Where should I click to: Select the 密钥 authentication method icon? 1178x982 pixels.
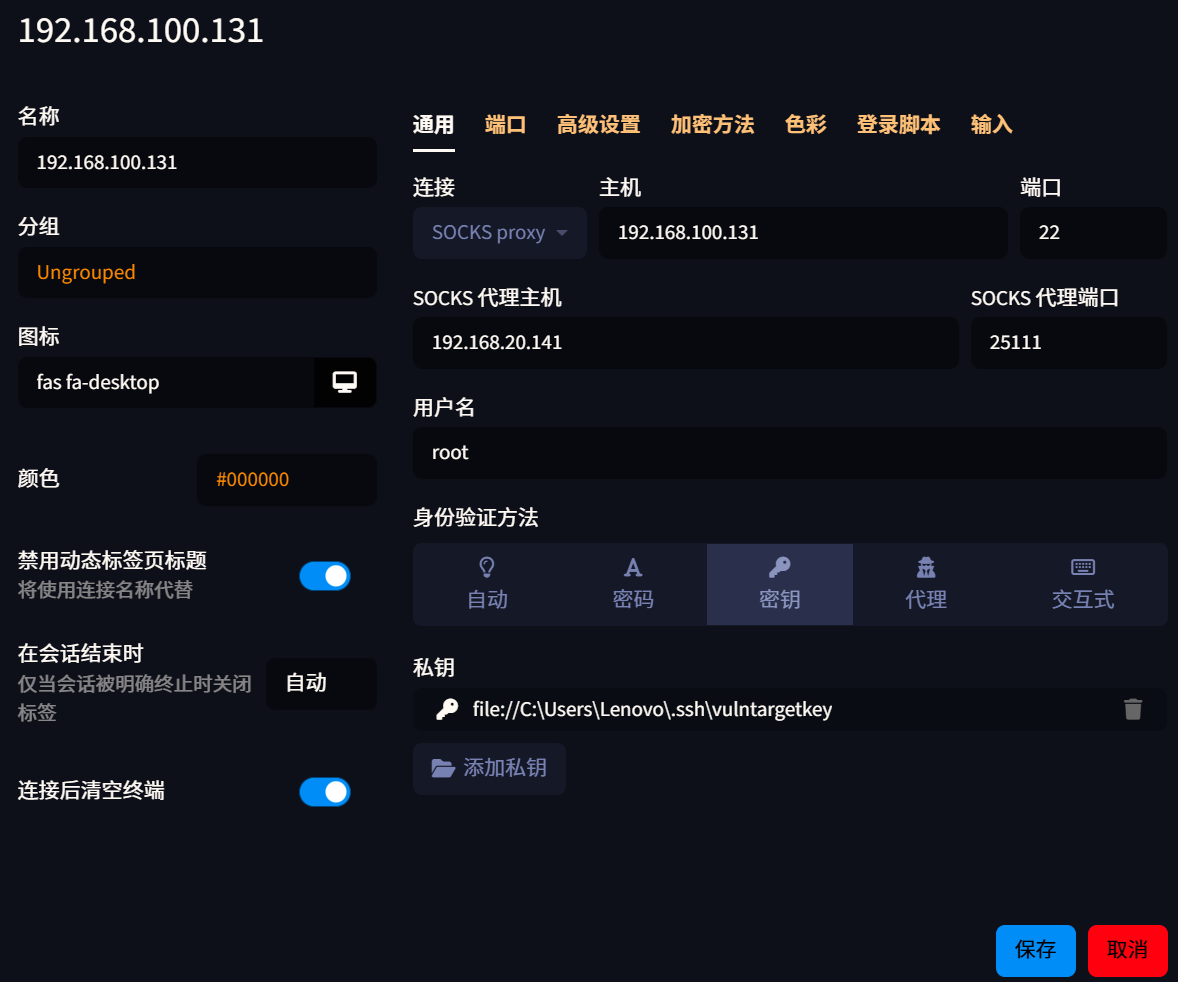tap(779, 568)
